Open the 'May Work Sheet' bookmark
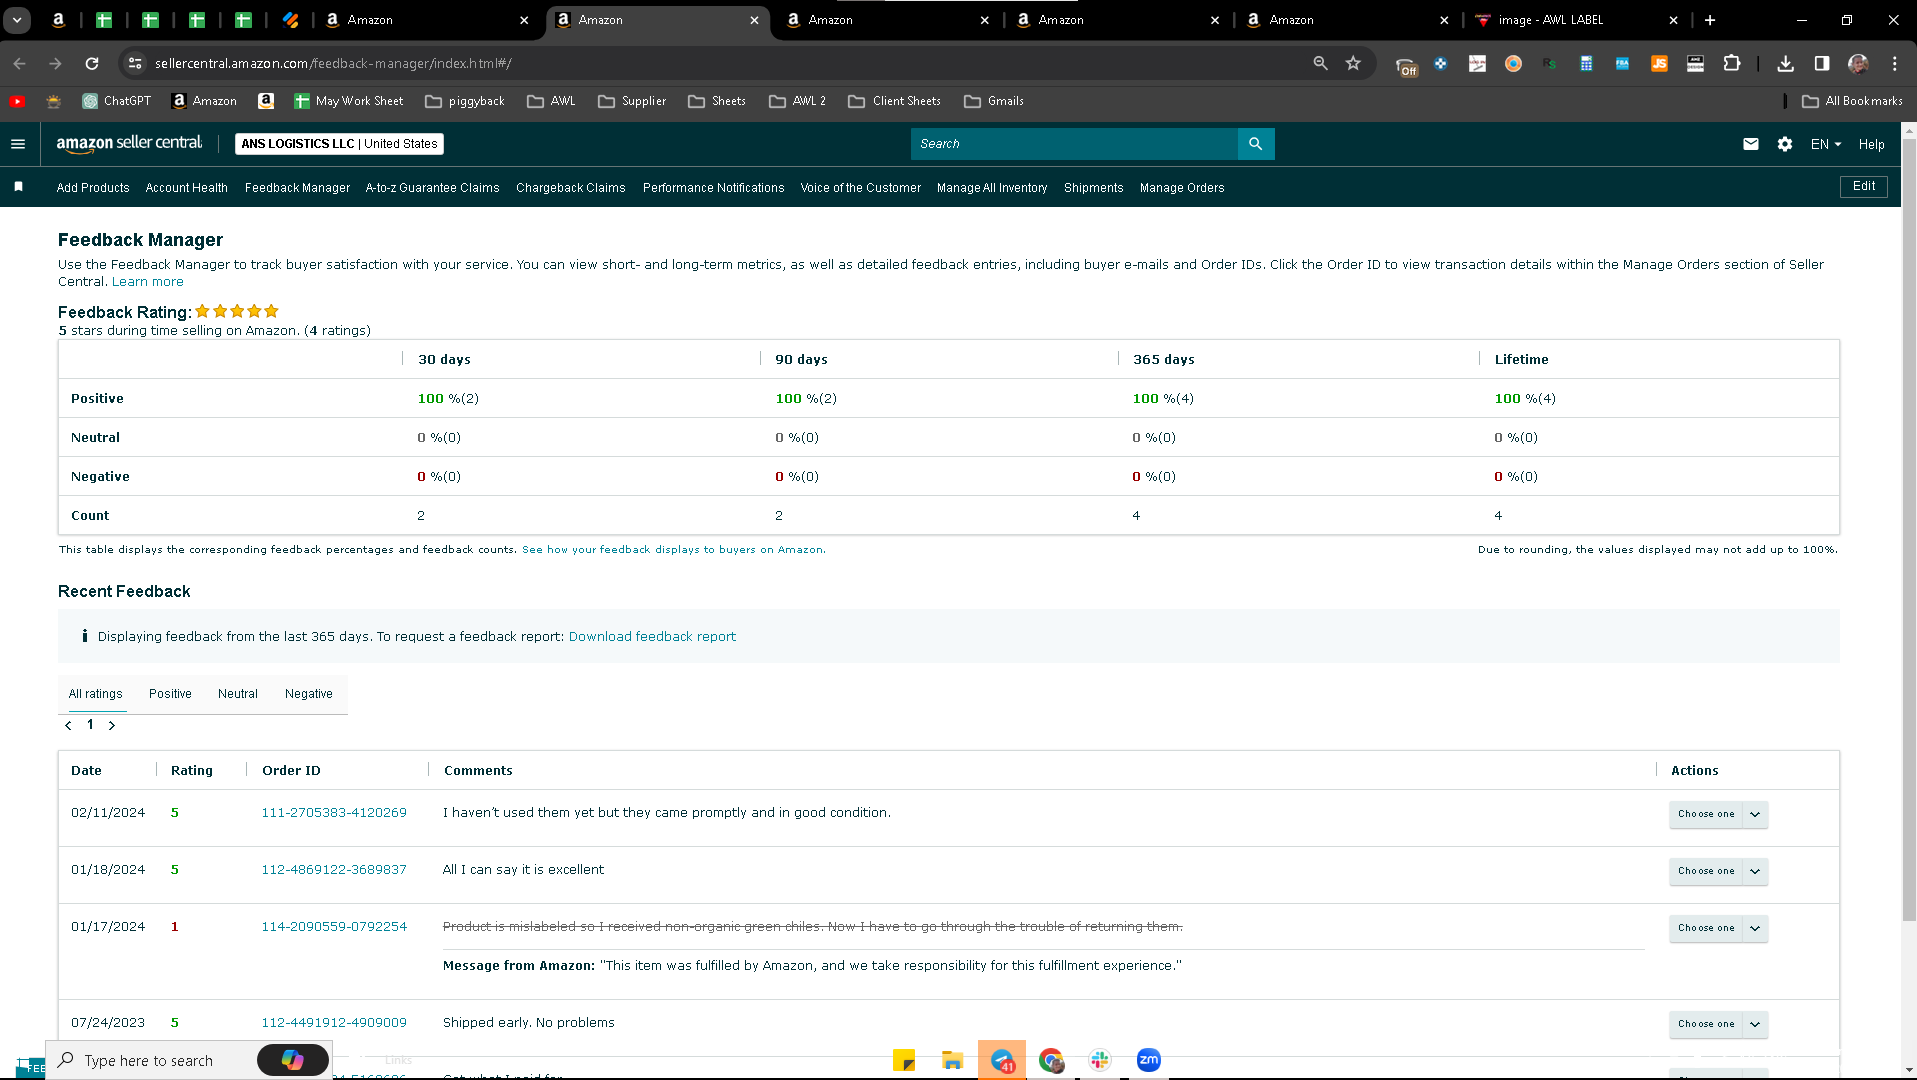 (x=349, y=101)
